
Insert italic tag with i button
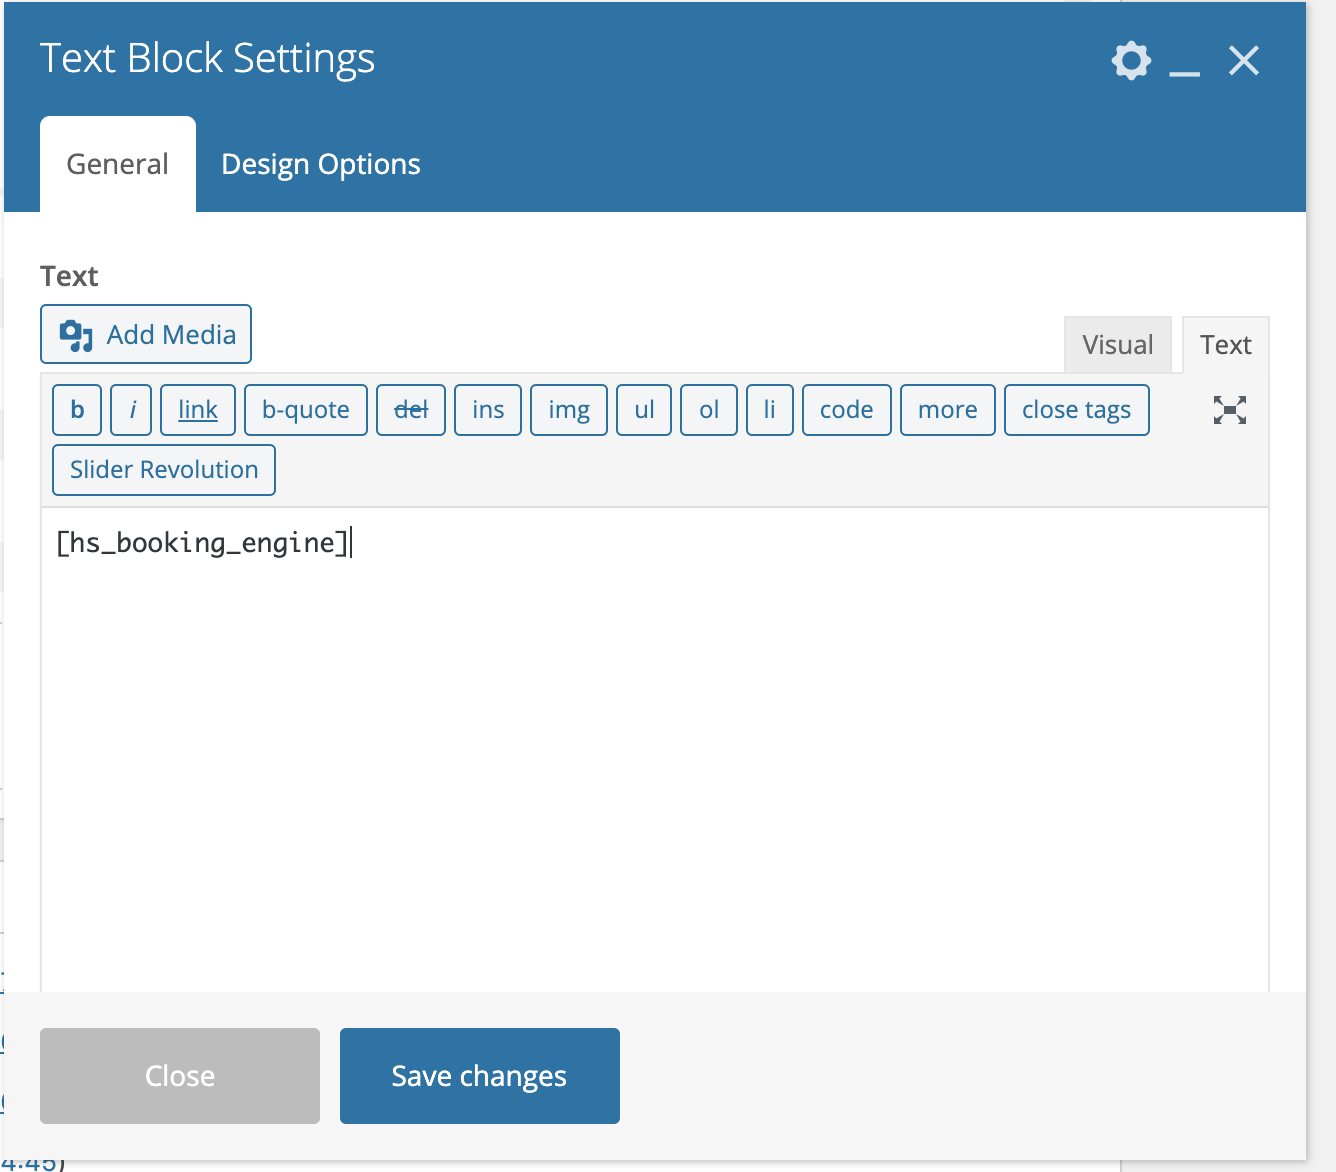pyautogui.click(x=131, y=410)
